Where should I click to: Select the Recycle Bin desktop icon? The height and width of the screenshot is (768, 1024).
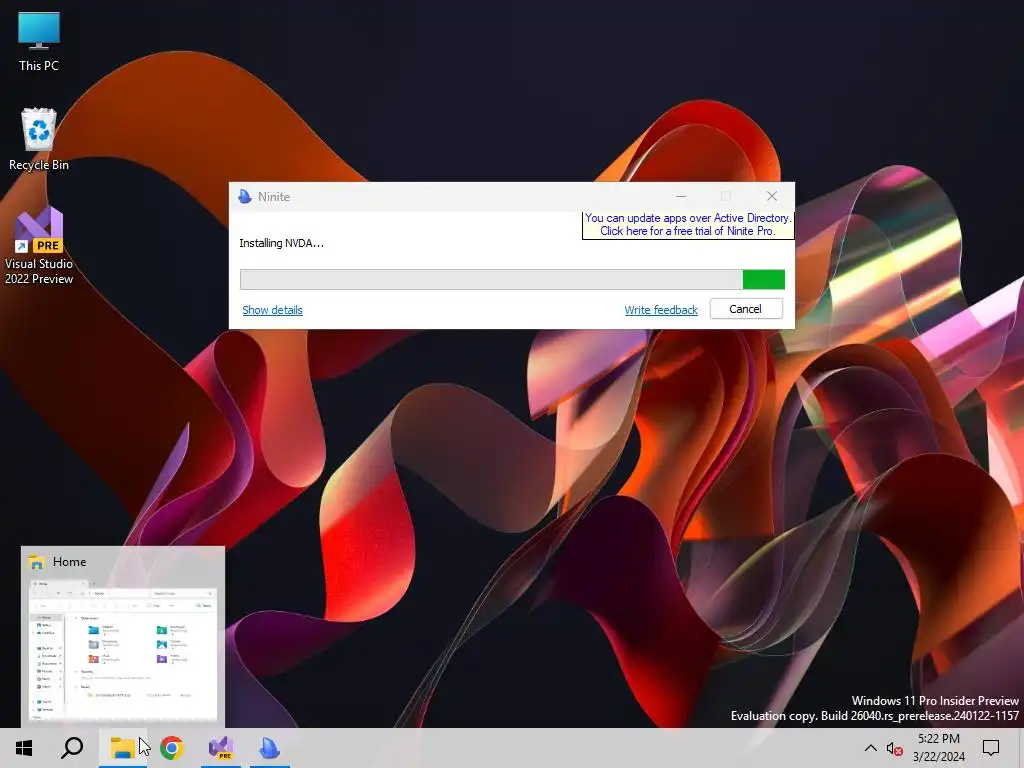39,140
